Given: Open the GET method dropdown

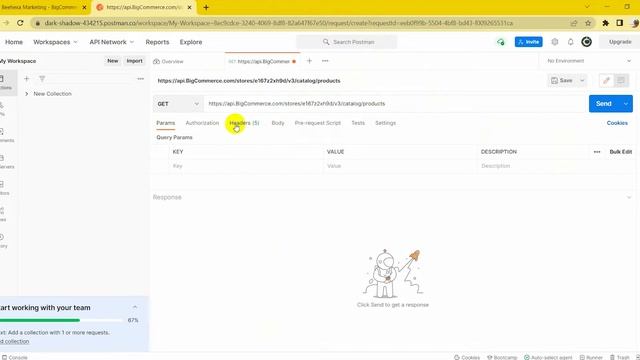Looking at the screenshot, I should 178,104.
